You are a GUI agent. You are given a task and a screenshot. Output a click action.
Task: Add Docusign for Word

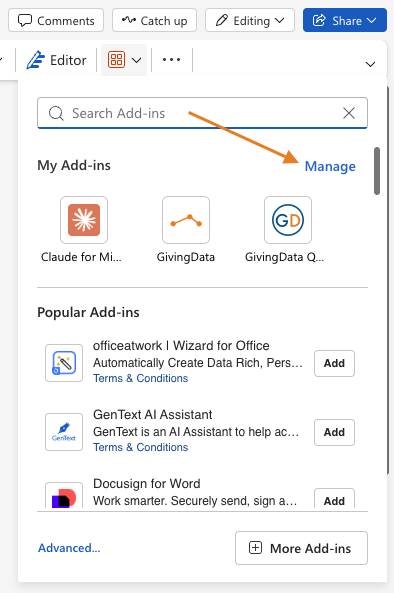334,499
